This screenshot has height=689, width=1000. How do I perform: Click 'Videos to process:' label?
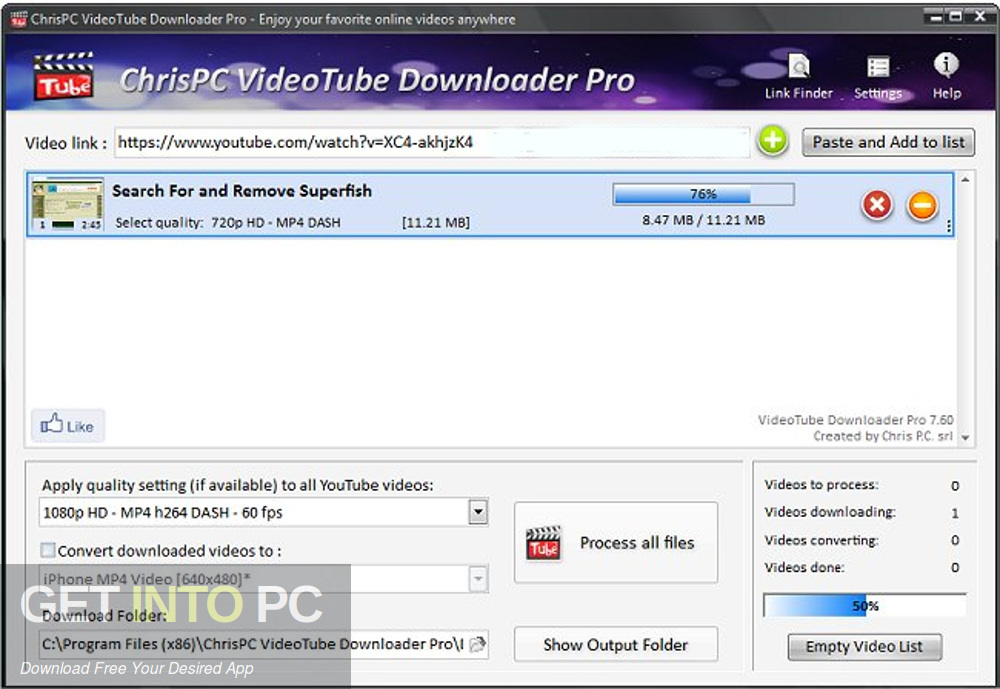click(821, 485)
